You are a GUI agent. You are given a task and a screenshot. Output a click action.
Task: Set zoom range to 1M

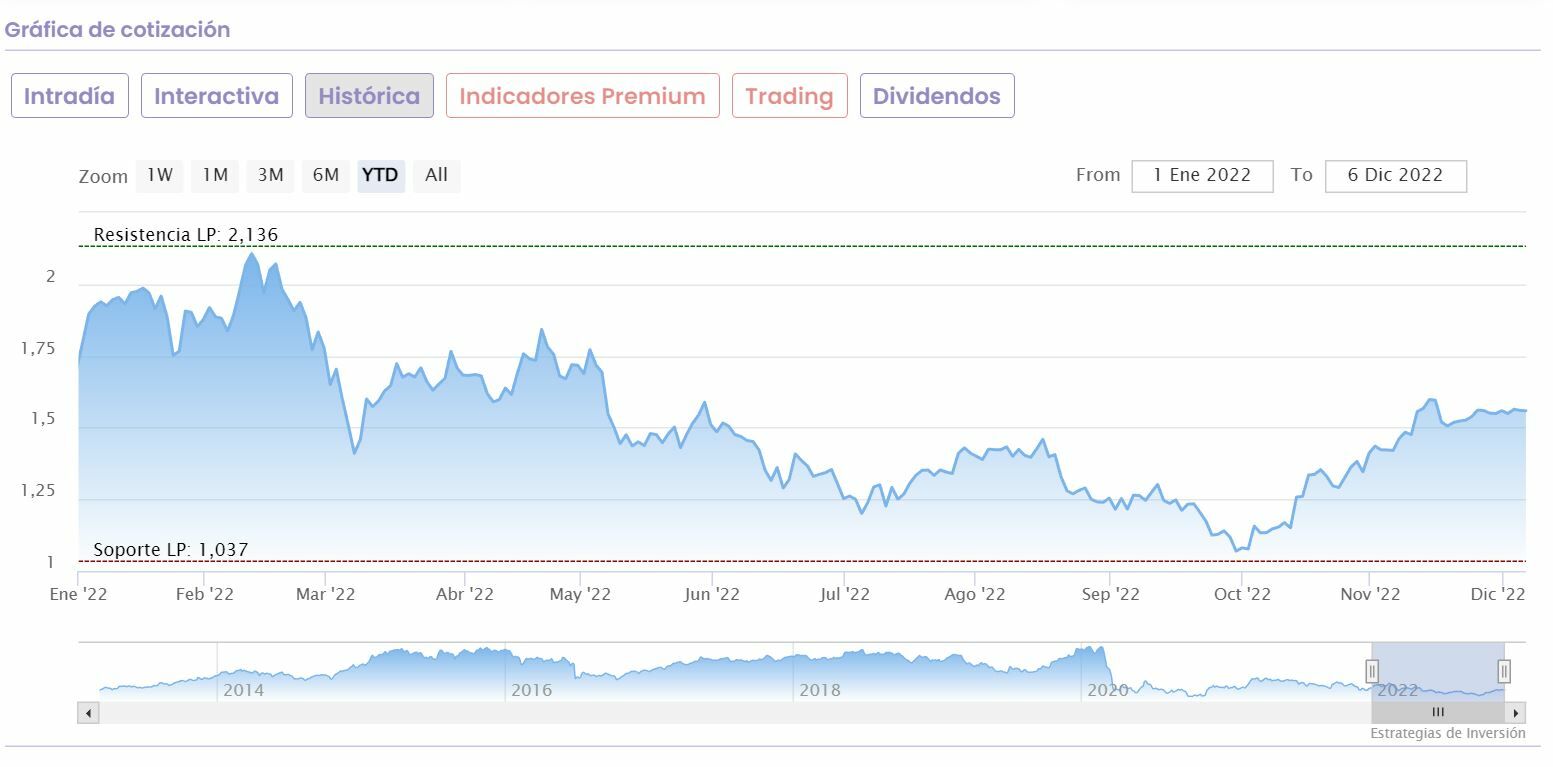(x=215, y=175)
